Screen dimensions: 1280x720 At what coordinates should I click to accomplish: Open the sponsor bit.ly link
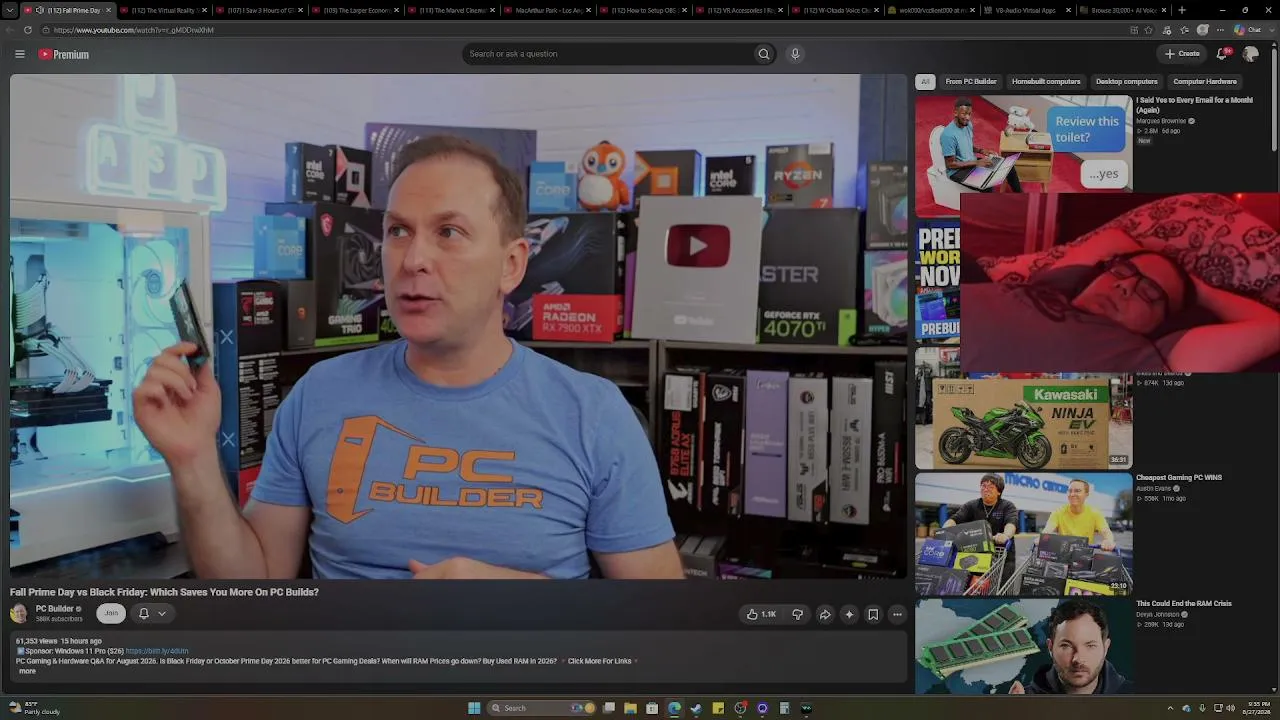[x=157, y=651]
